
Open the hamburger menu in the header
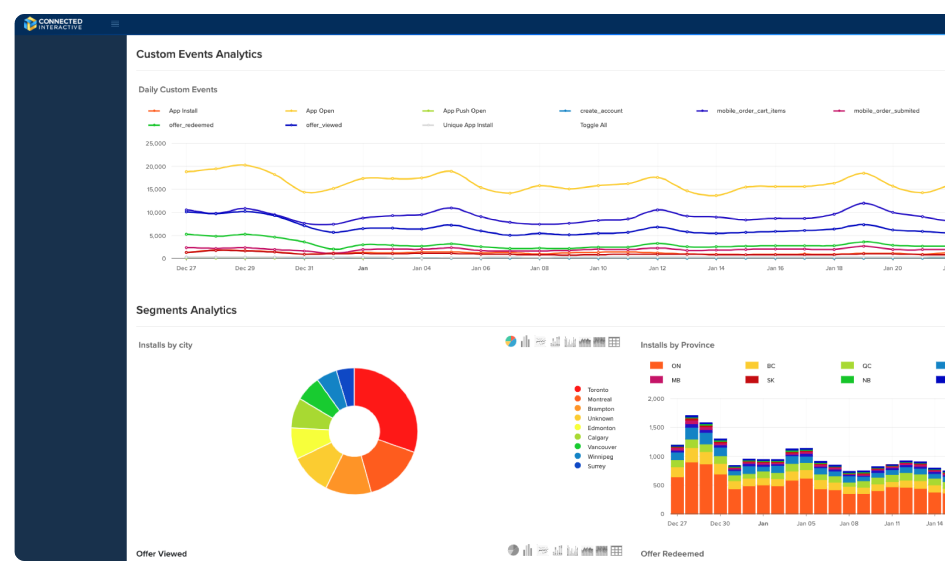tap(115, 23)
